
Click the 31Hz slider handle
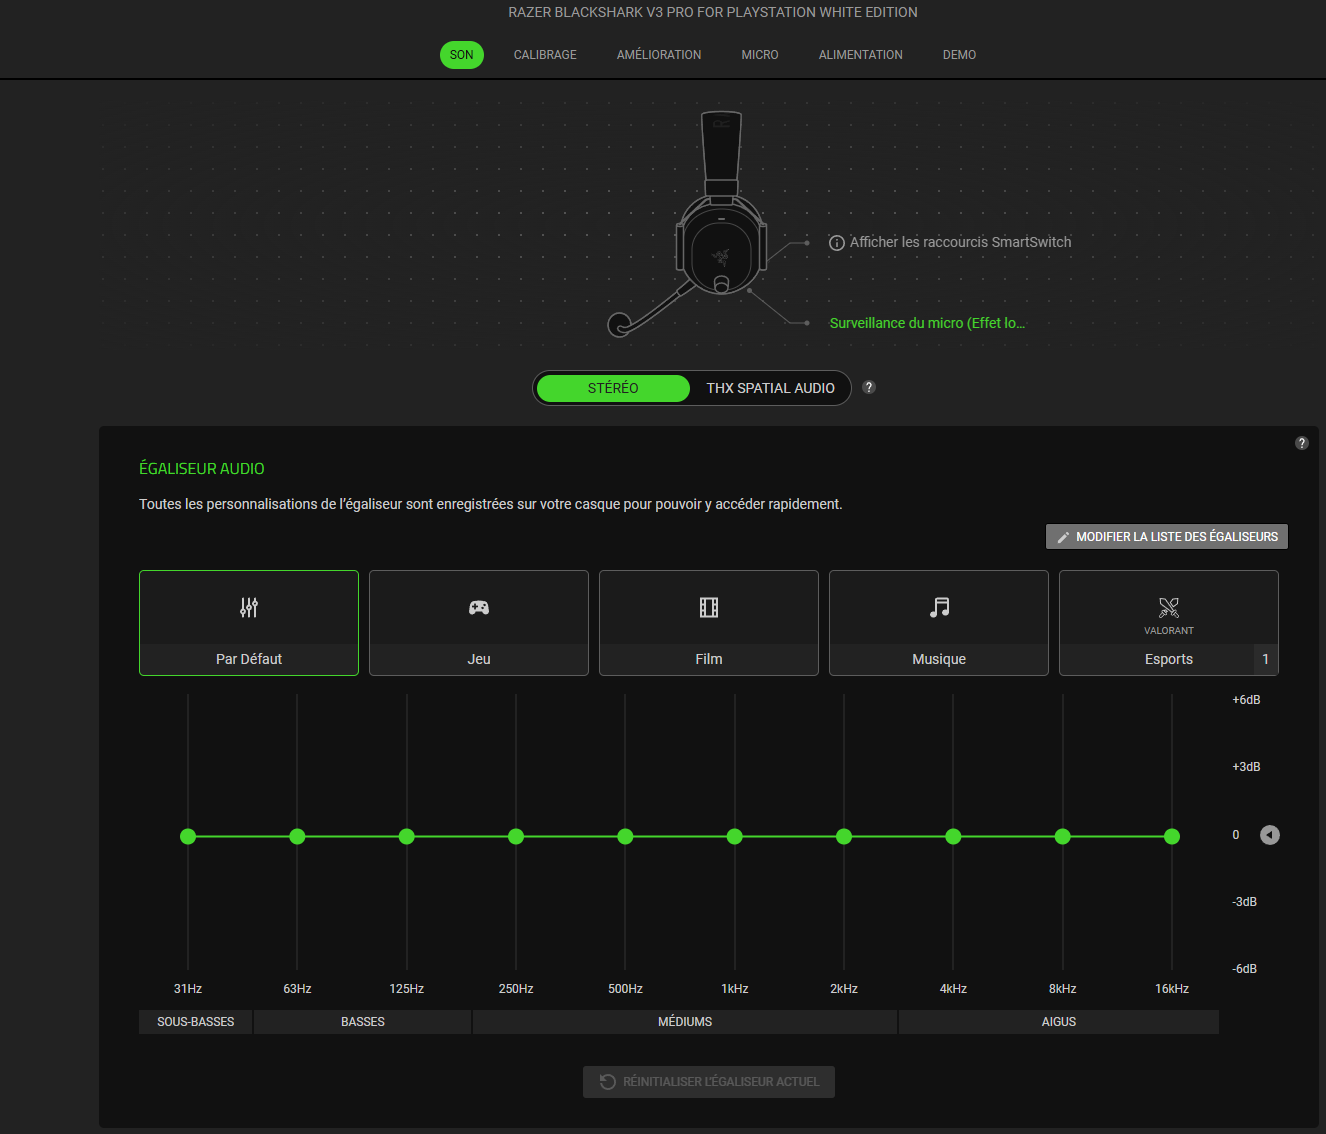click(188, 836)
